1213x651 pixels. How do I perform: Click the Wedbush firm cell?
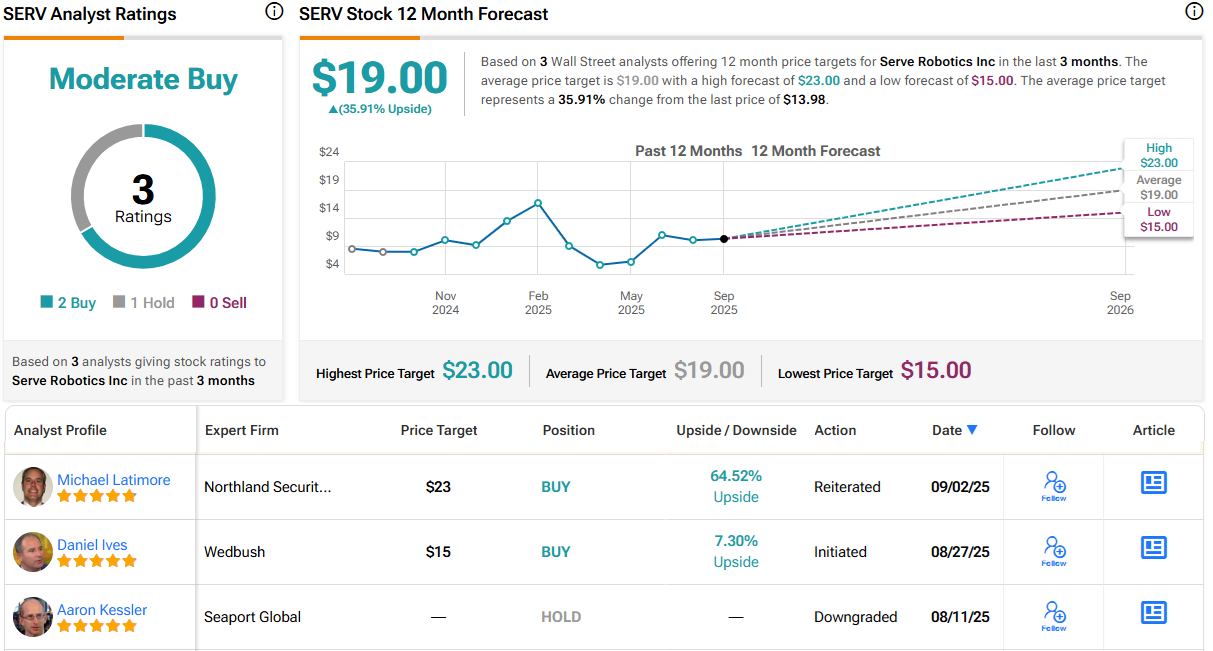tap(235, 552)
